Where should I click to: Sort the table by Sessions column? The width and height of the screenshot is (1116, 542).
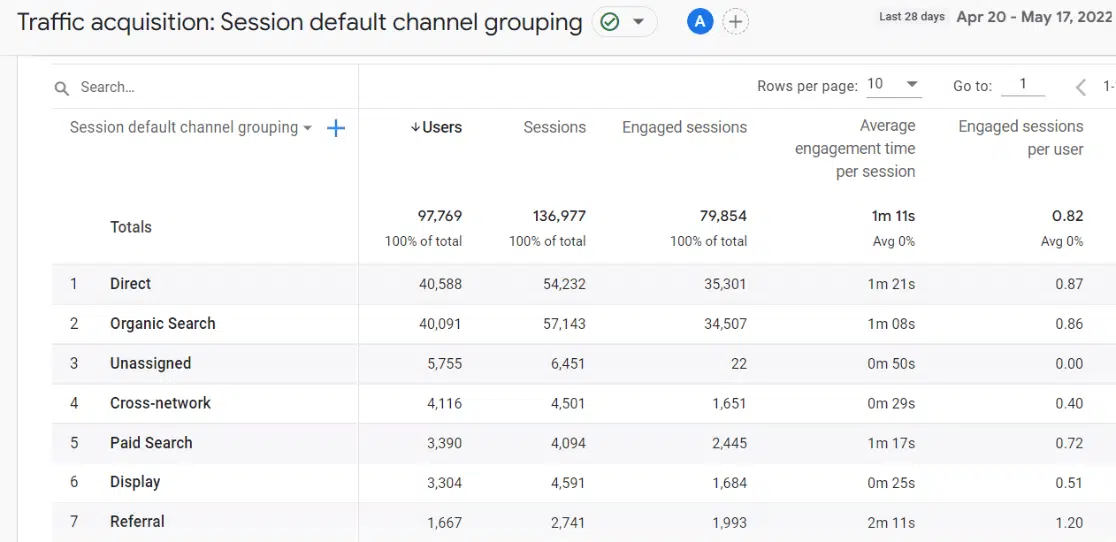(554, 127)
